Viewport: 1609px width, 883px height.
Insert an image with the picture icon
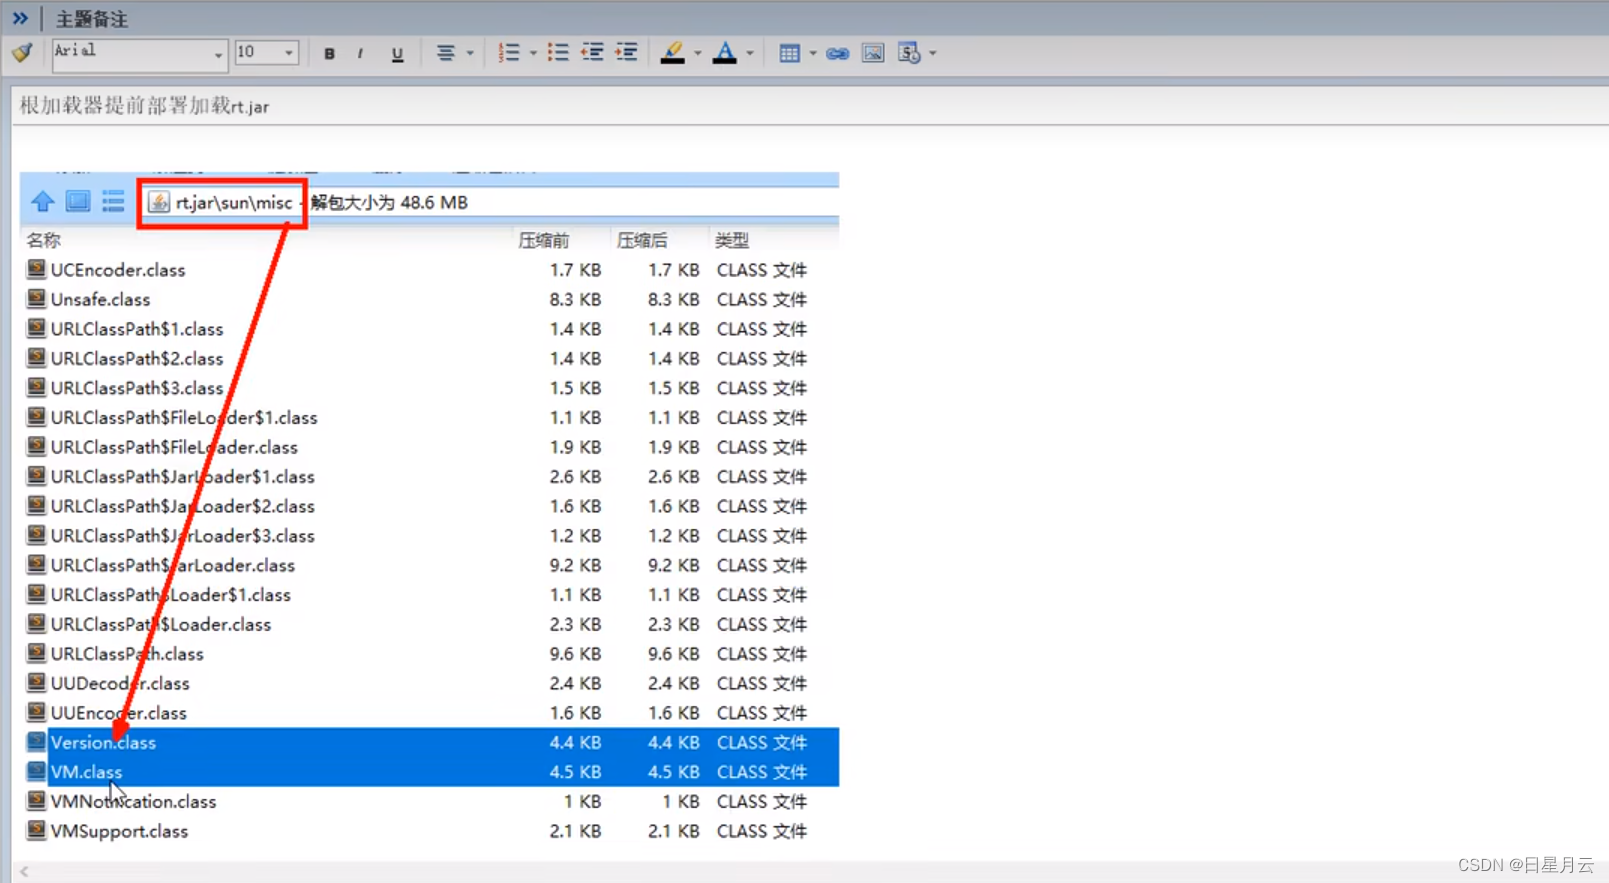pyautogui.click(x=873, y=54)
